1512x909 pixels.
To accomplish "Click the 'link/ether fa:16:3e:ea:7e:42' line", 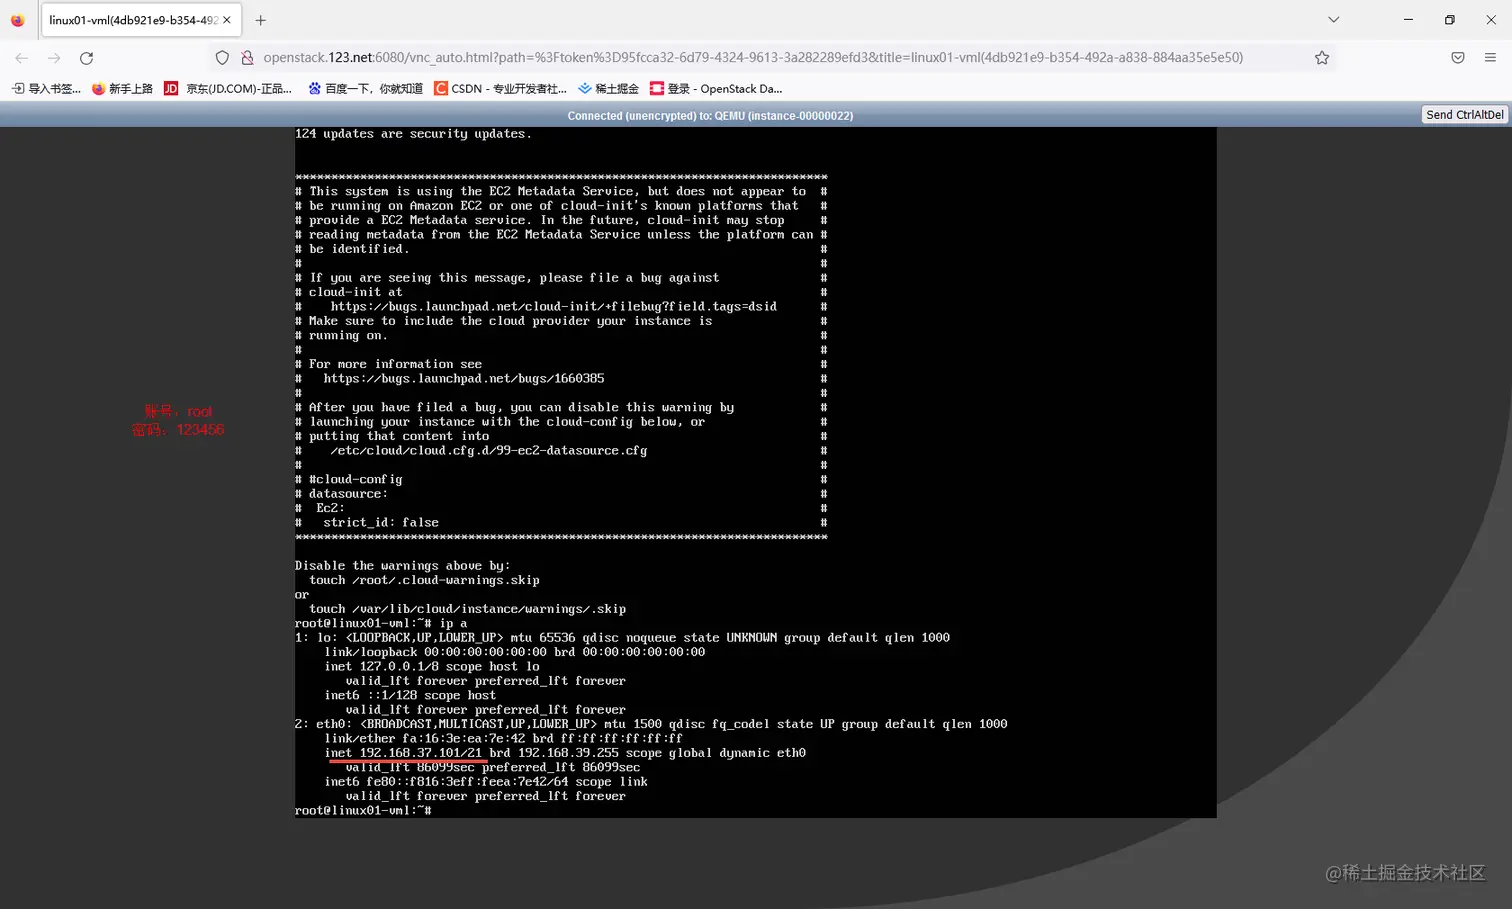I will [503, 739].
